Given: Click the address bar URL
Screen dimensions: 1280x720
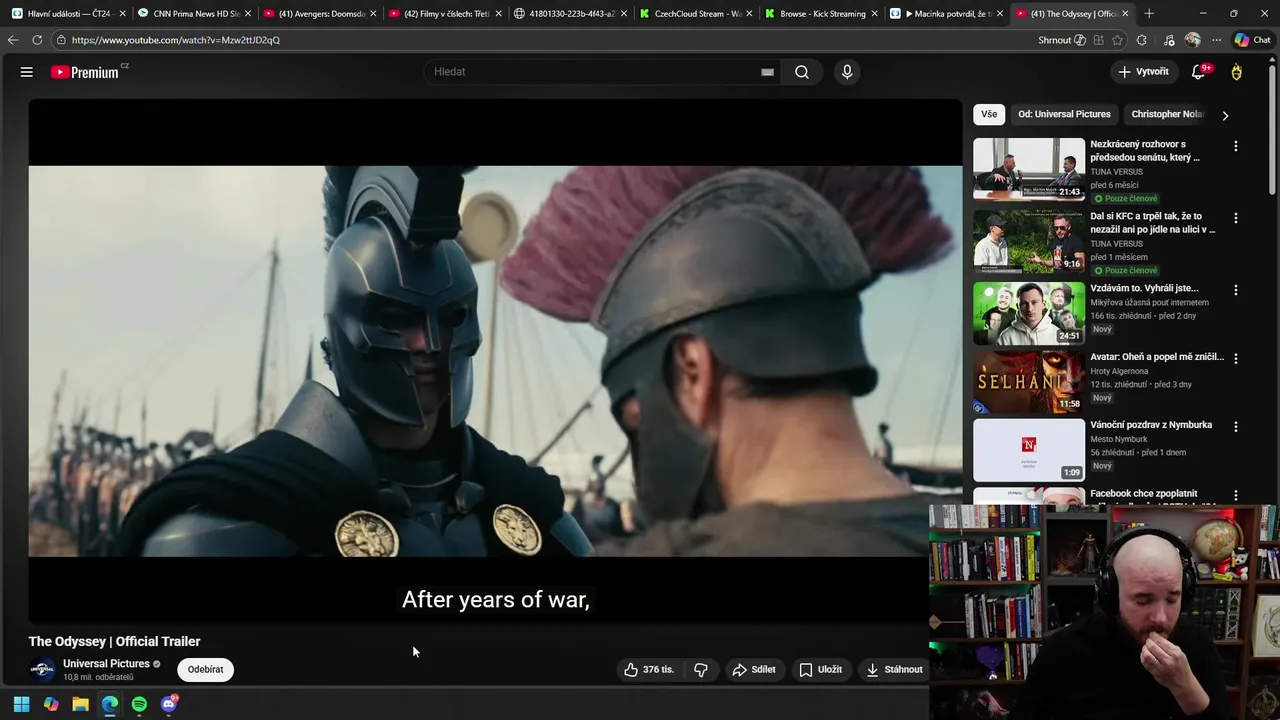Looking at the screenshot, I should click(x=176, y=40).
